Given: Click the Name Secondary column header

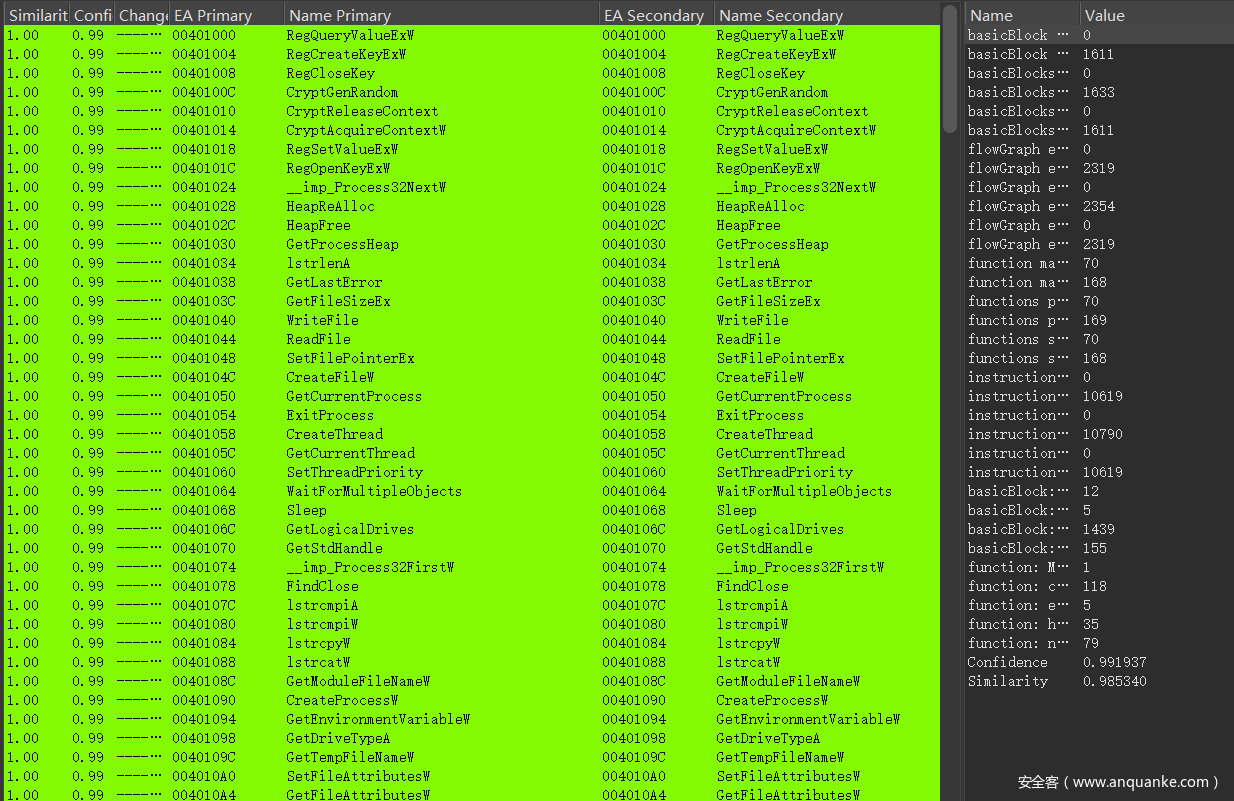Looking at the screenshot, I should click(x=826, y=15).
